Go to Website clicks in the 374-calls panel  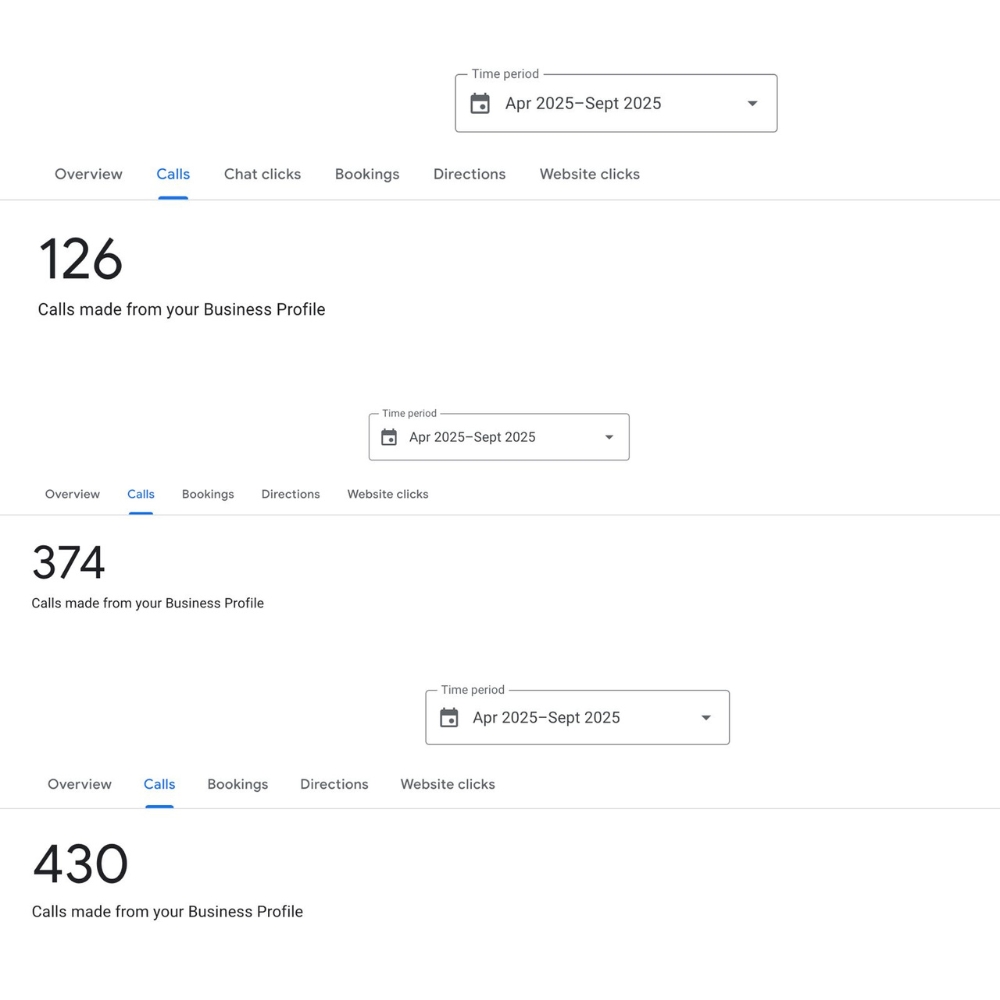click(x=388, y=494)
